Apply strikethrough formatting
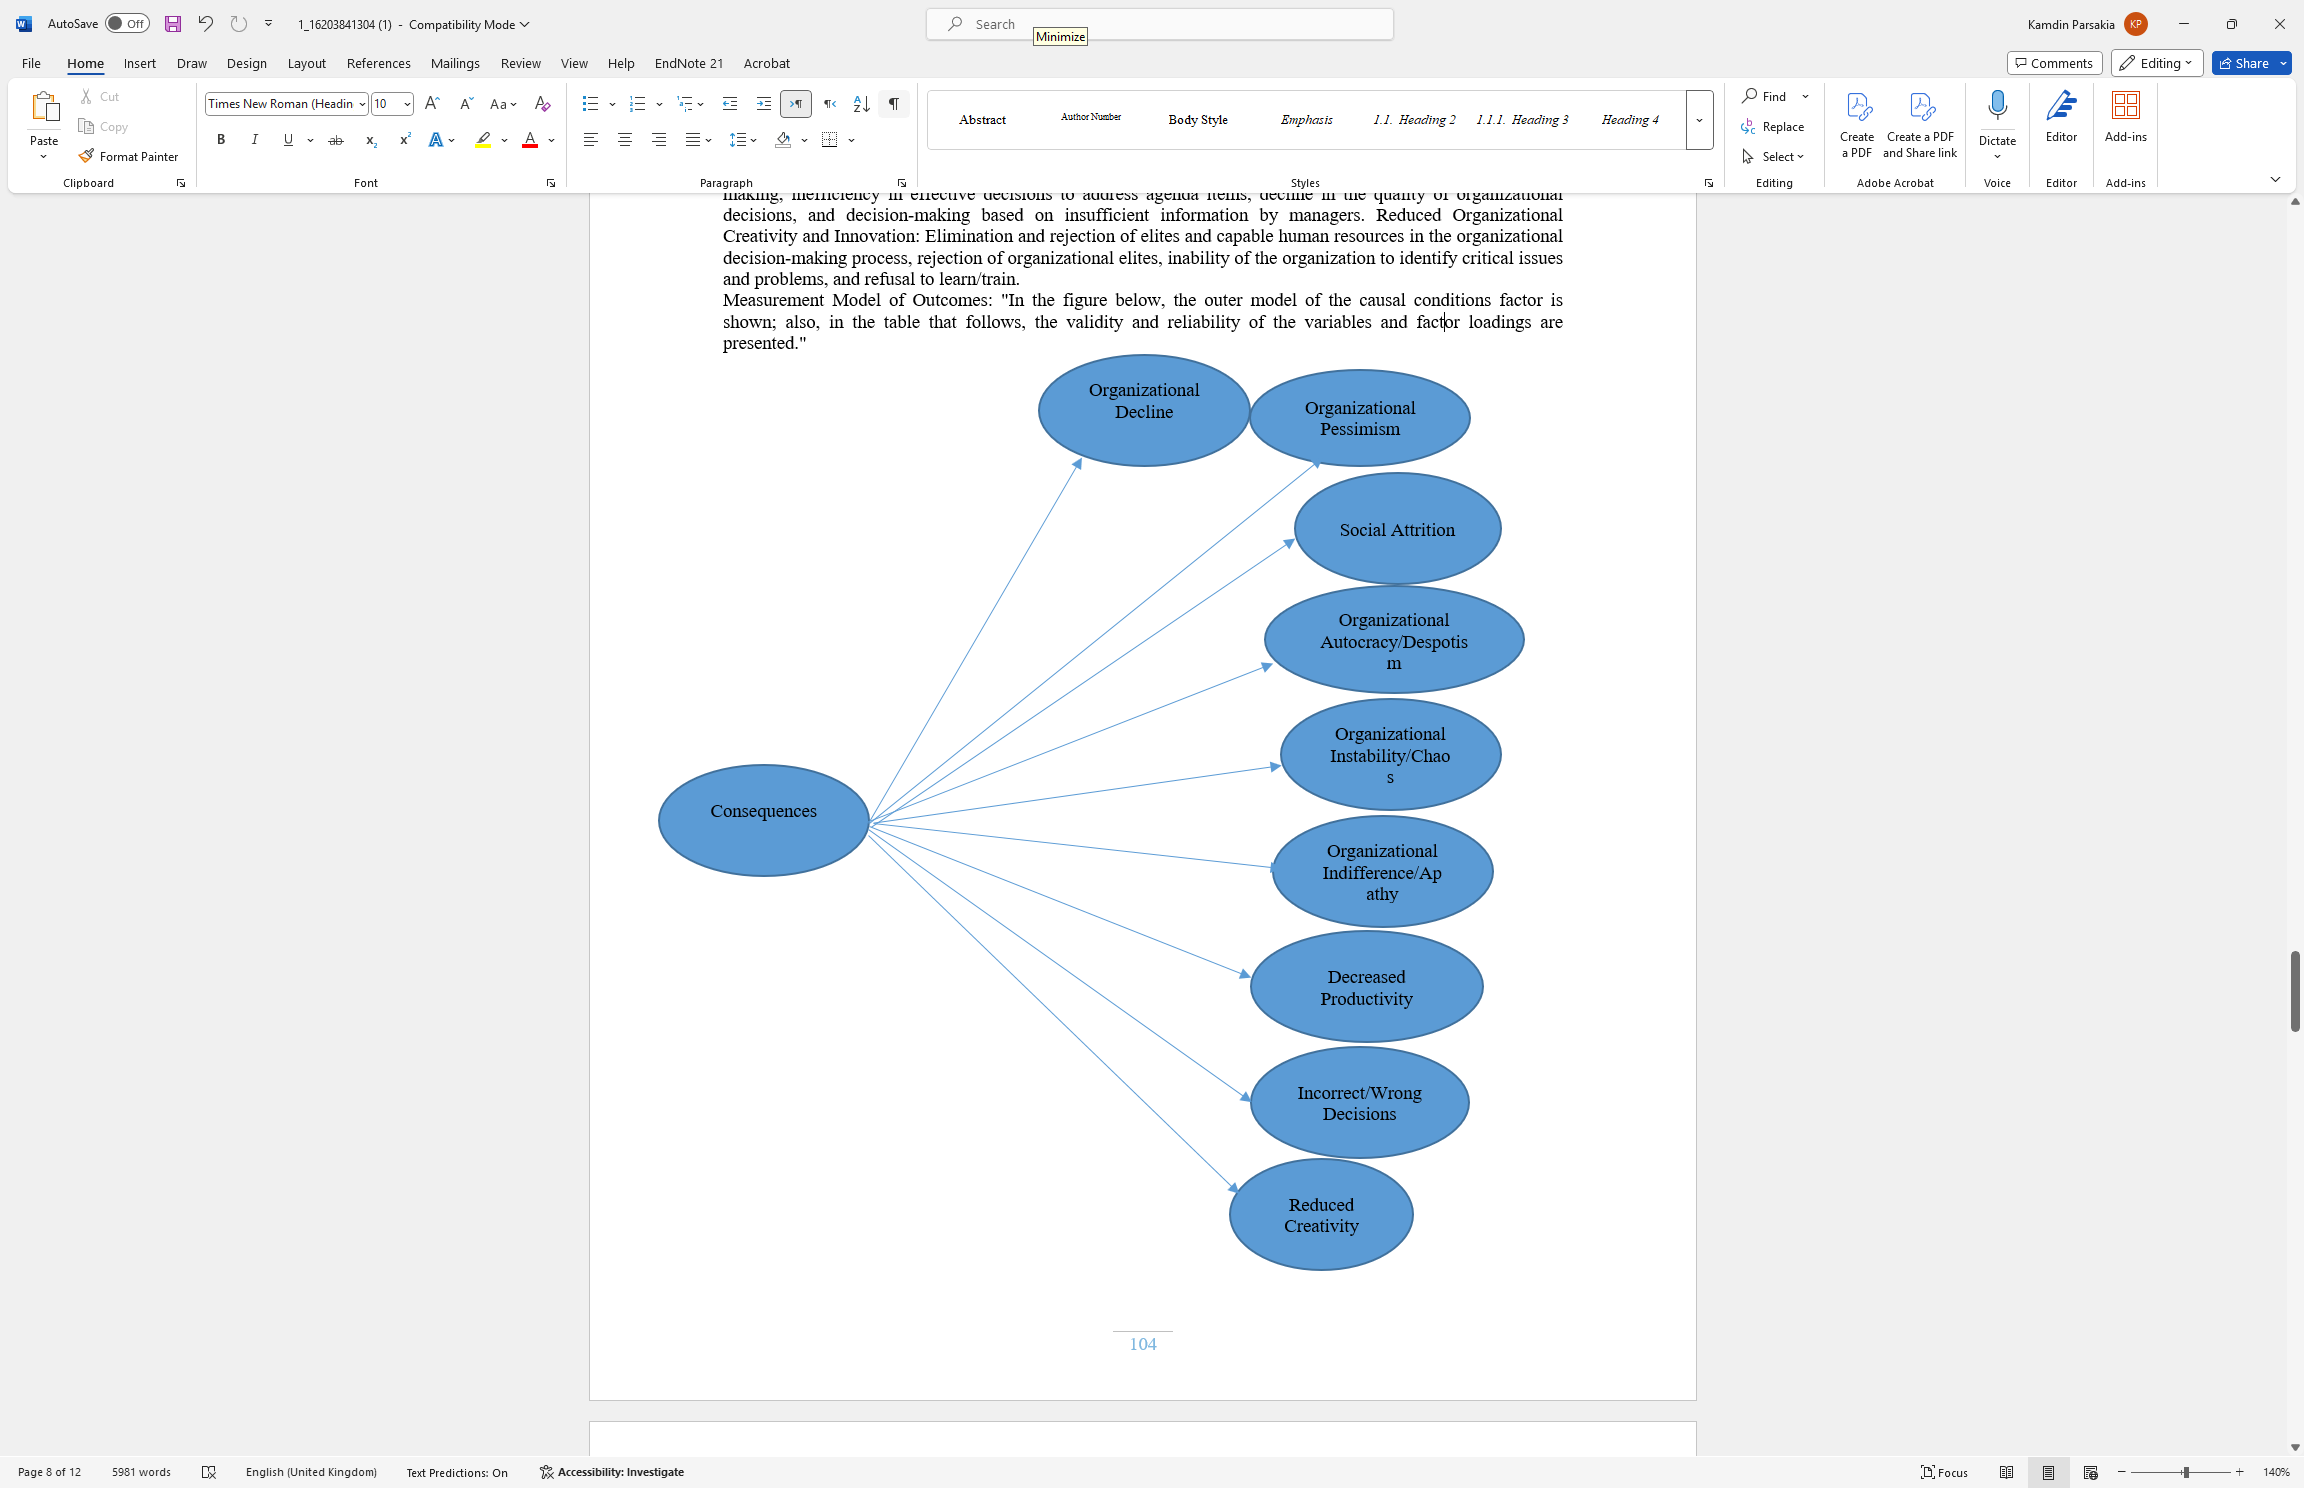 (336, 140)
